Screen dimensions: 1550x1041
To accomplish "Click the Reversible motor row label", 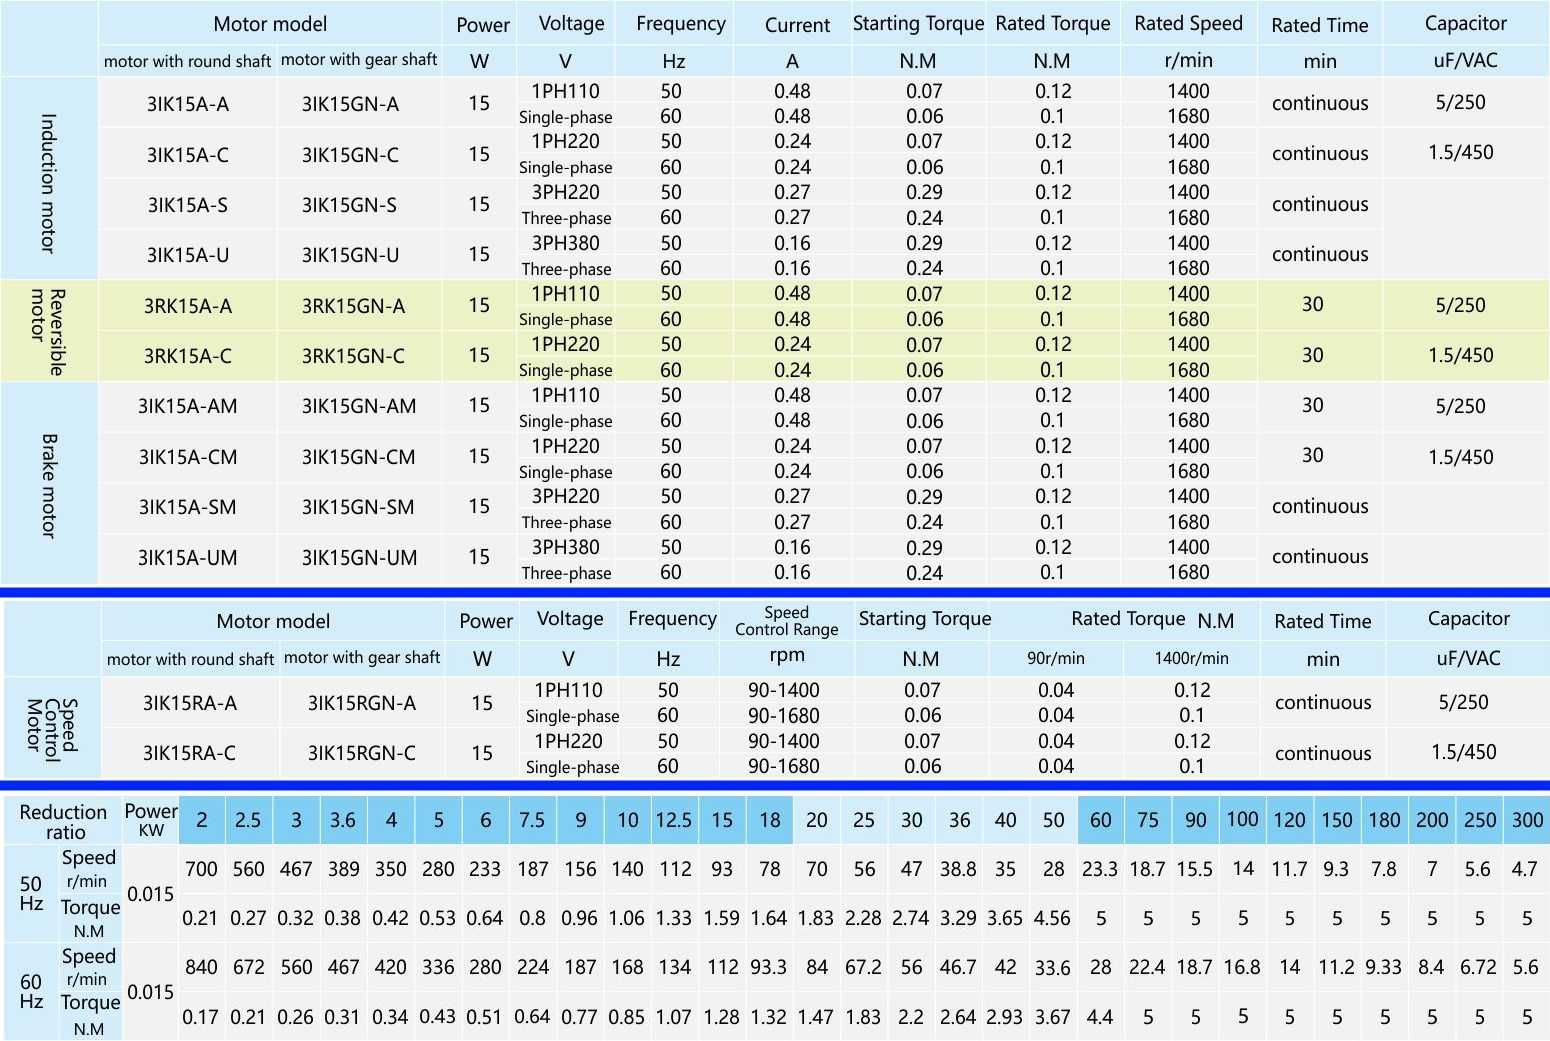I will pos(47,332).
